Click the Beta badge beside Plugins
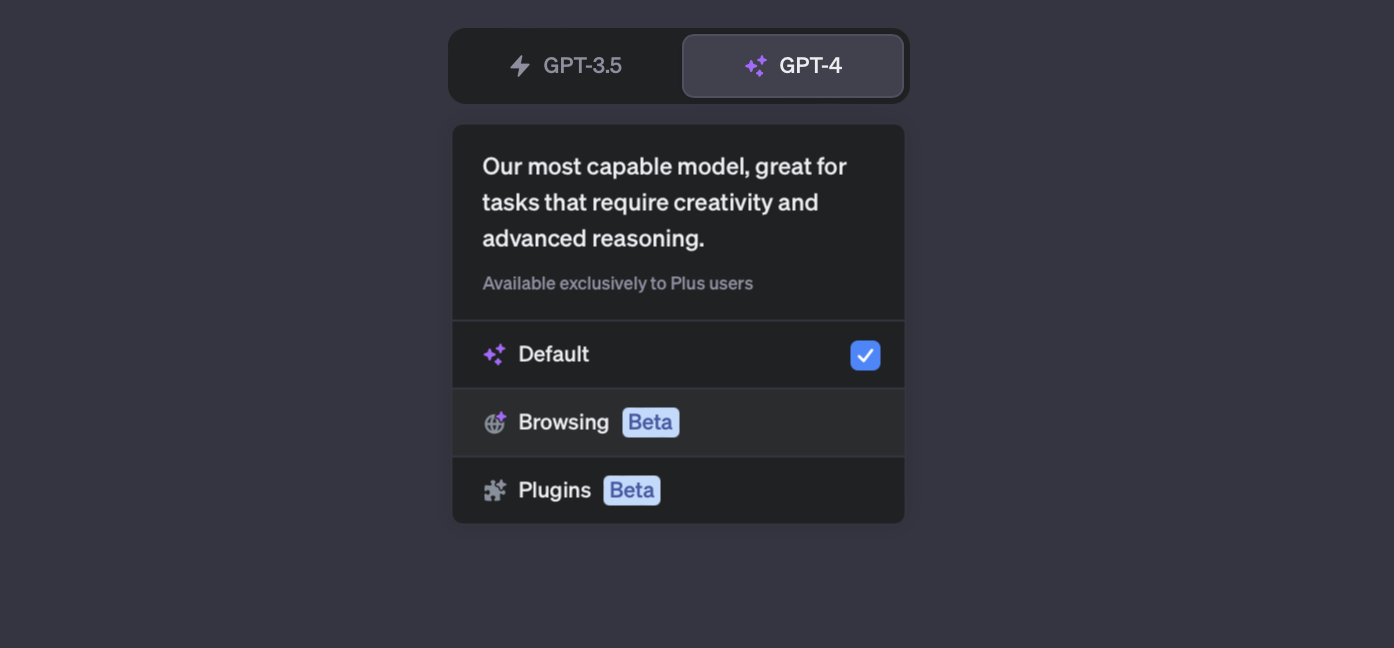The image size is (1394, 648). pyautogui.click(x=632, y=491)
